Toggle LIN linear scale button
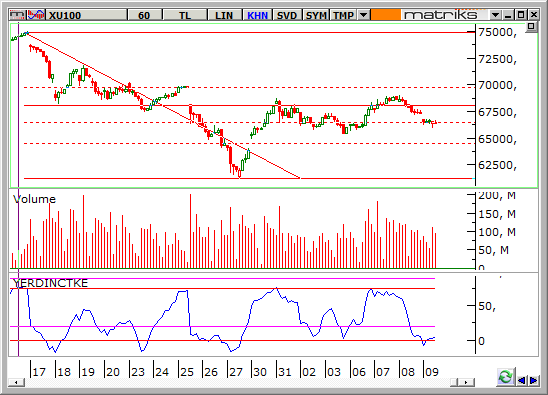 click(224, 15)
